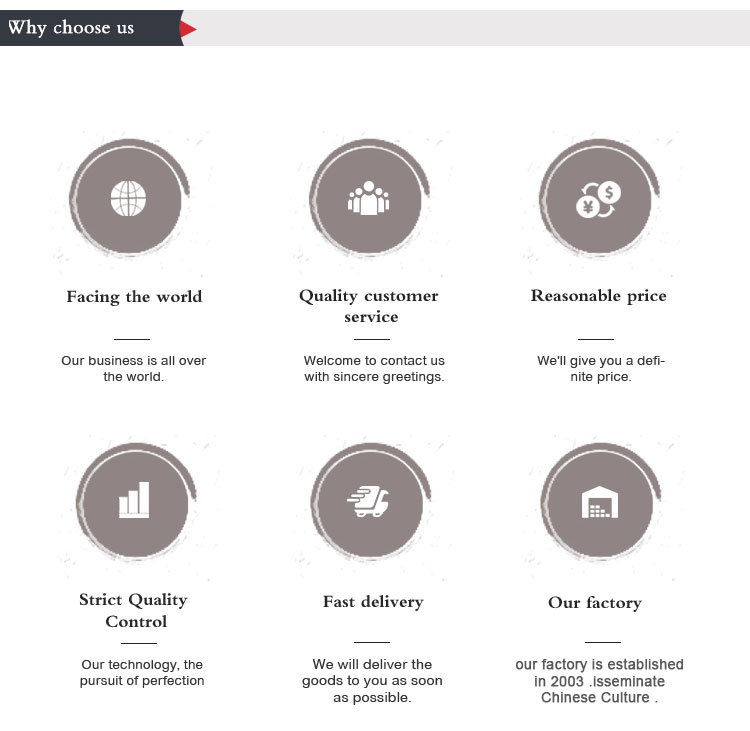The height and width of the screenshot is (731, 750).
Task: Click the 'Our factory' heading
Action: click(x=594, y=603)
